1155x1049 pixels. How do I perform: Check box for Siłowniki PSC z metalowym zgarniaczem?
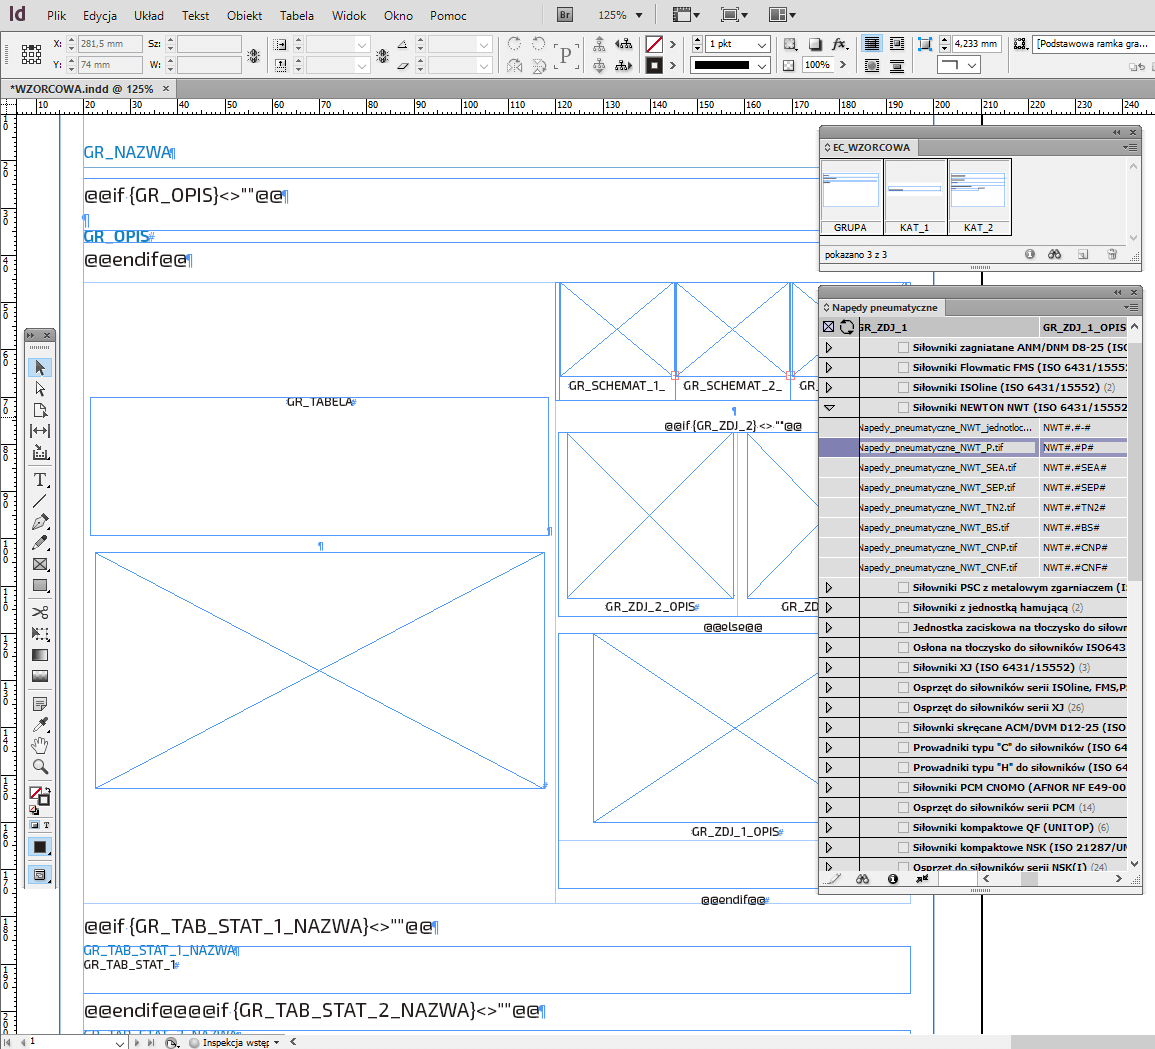(x=903, y=587)
